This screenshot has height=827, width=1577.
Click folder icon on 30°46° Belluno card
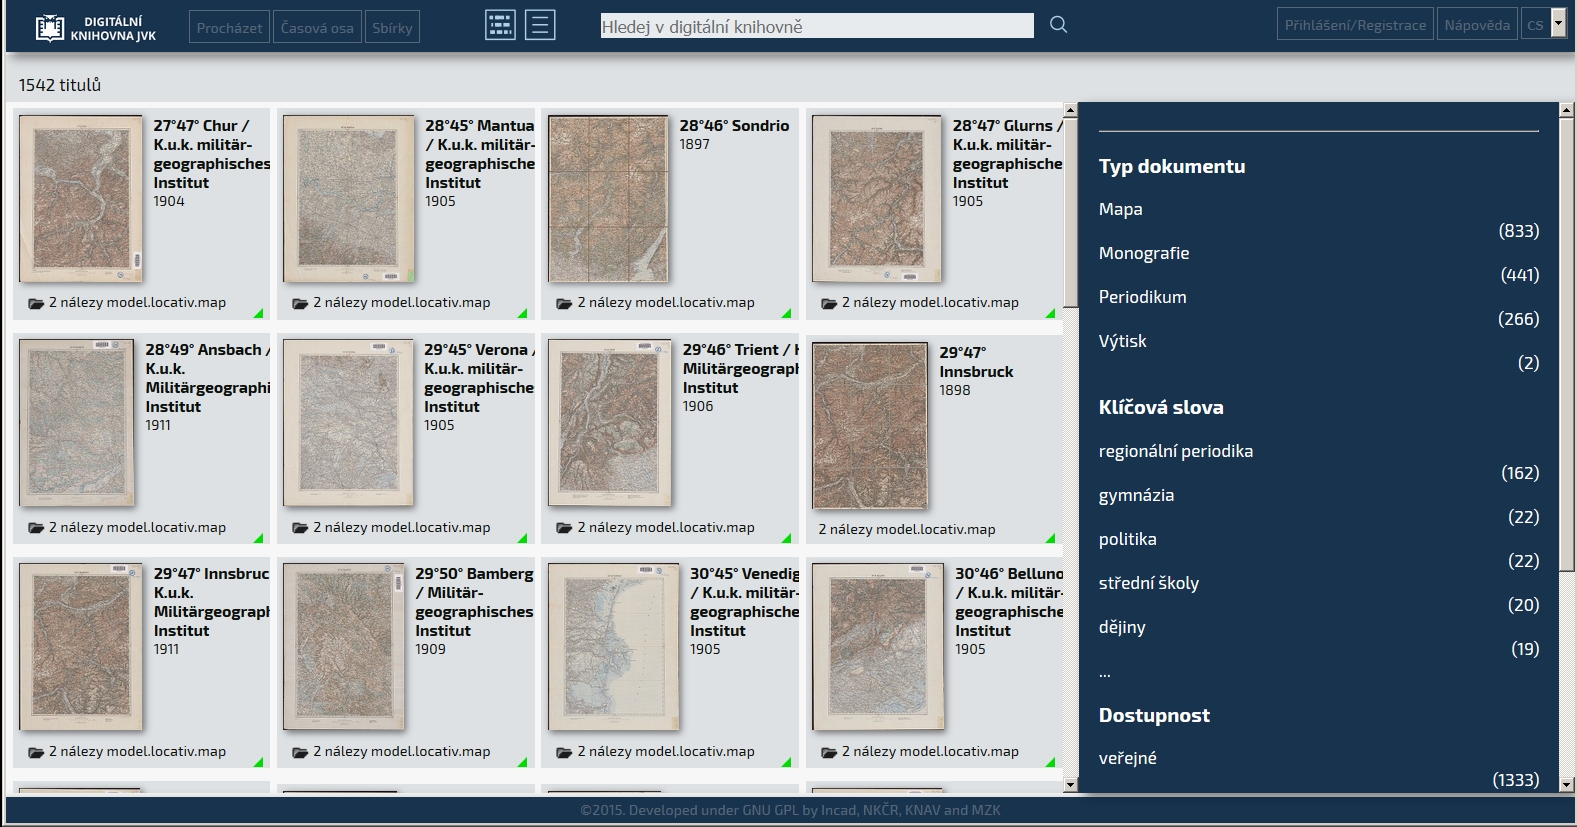(829, 752)
